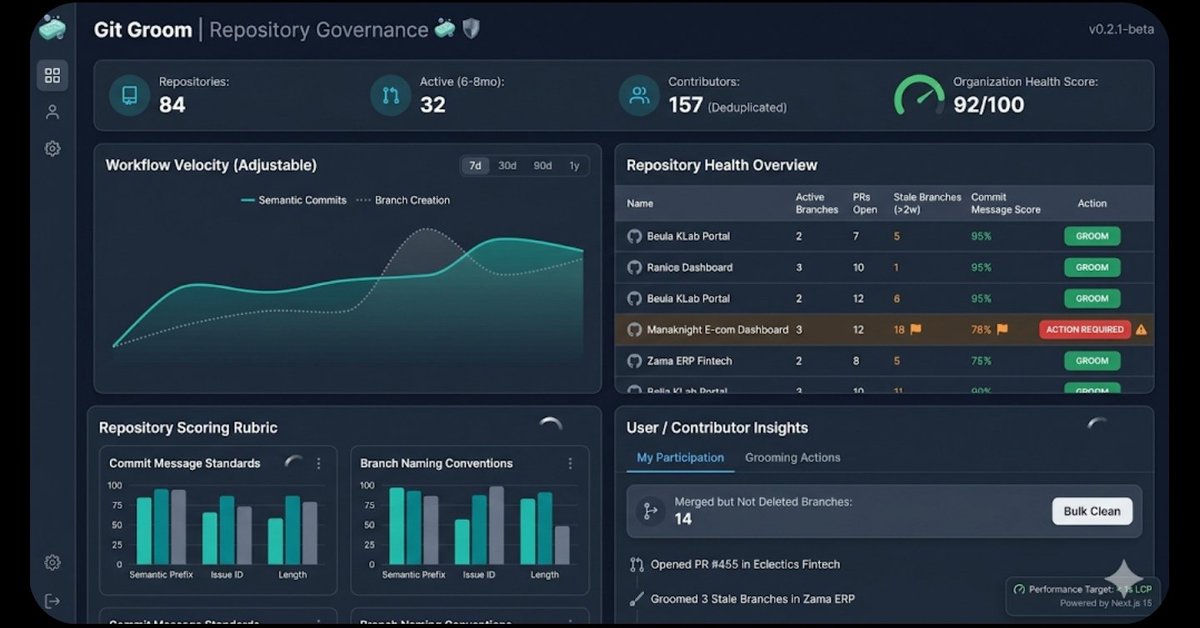The height and width of the screenshot is (628, 1200).
Task: Sort by PRs Open column header
Action: (x=865, y=203)
